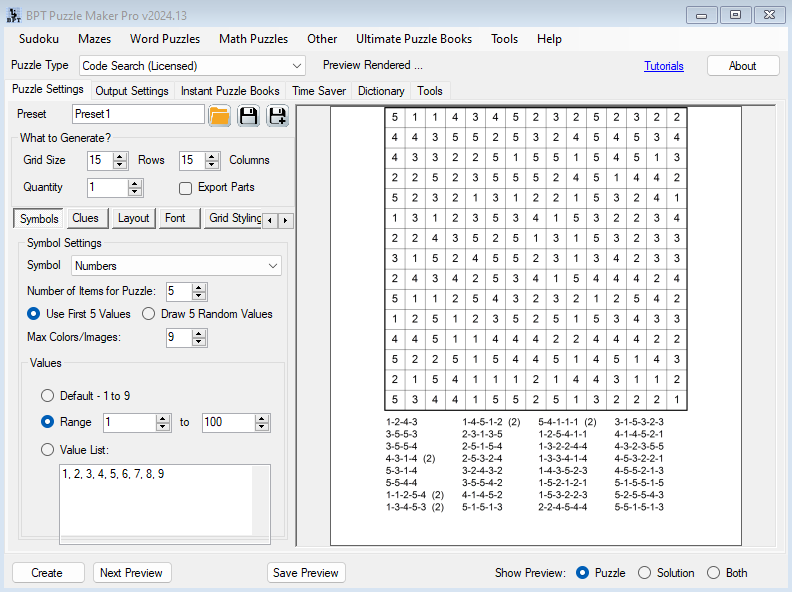Click the save preset as new icon
This screenshot has height=592, width=792.
[277, 115]
